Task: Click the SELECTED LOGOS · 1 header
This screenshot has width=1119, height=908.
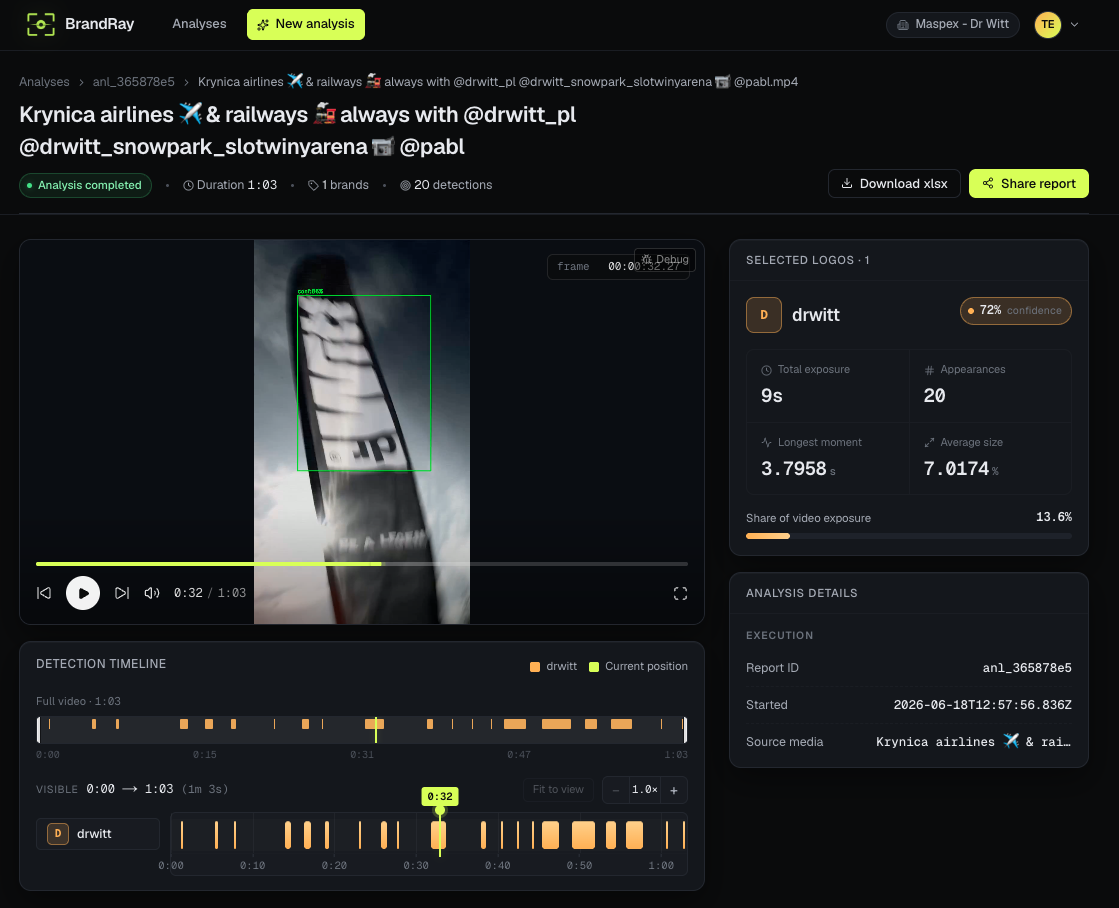Action: click(x=807, y=261)
